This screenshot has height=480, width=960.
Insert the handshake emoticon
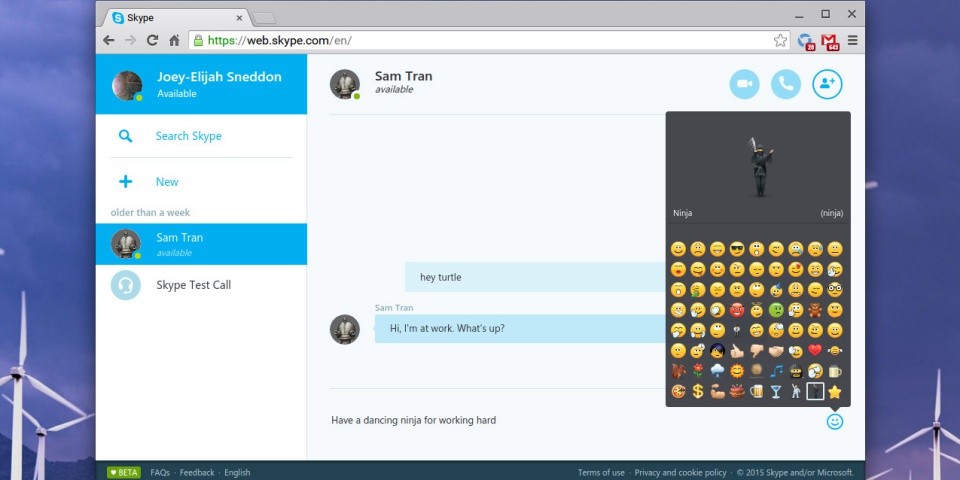coord(776,350)
